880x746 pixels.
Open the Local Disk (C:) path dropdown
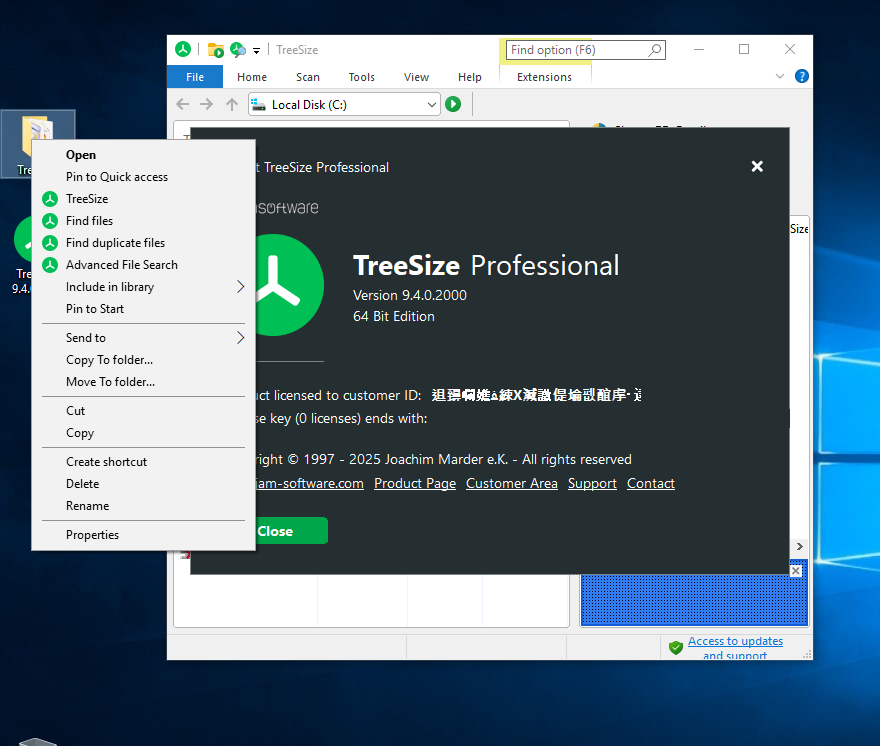[431, 104]
